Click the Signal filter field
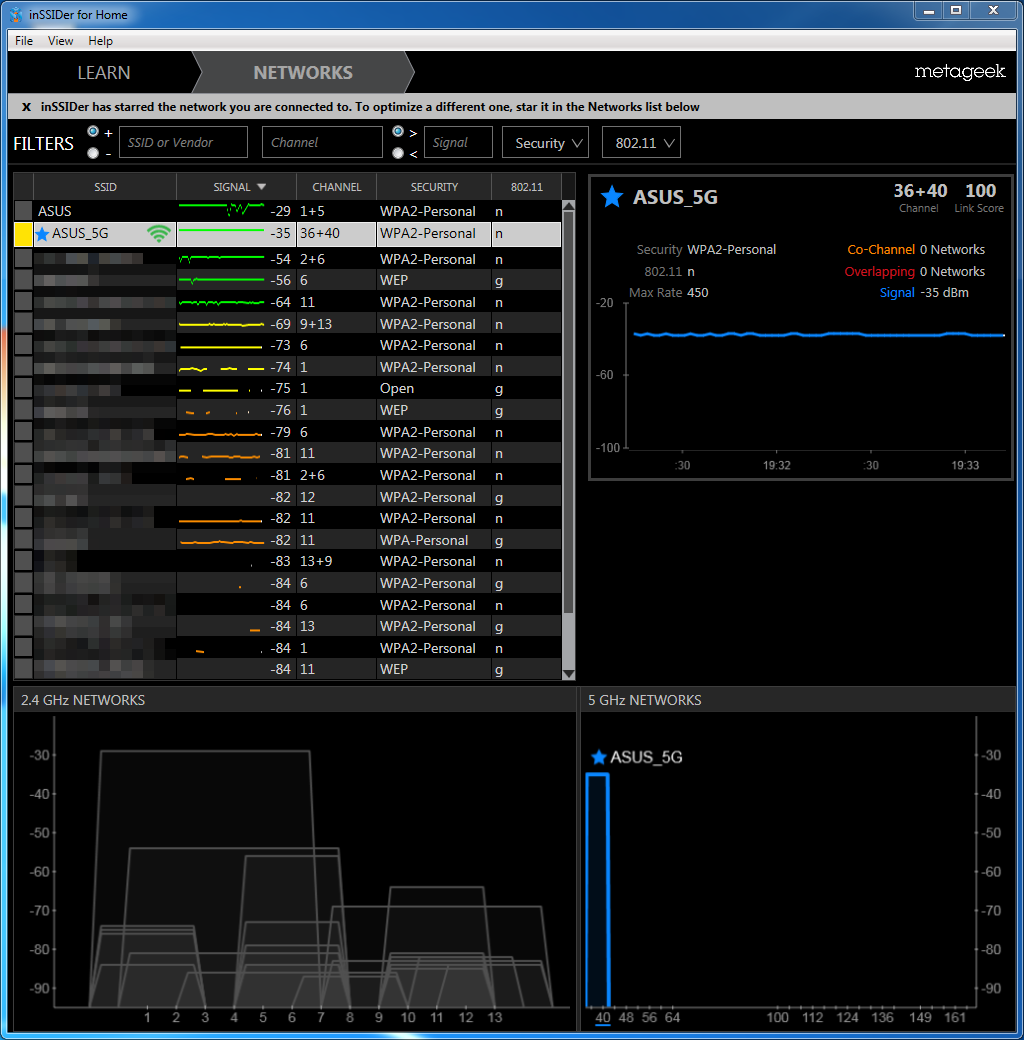The image size is (1024, 1040). click(x=458, y=142)
